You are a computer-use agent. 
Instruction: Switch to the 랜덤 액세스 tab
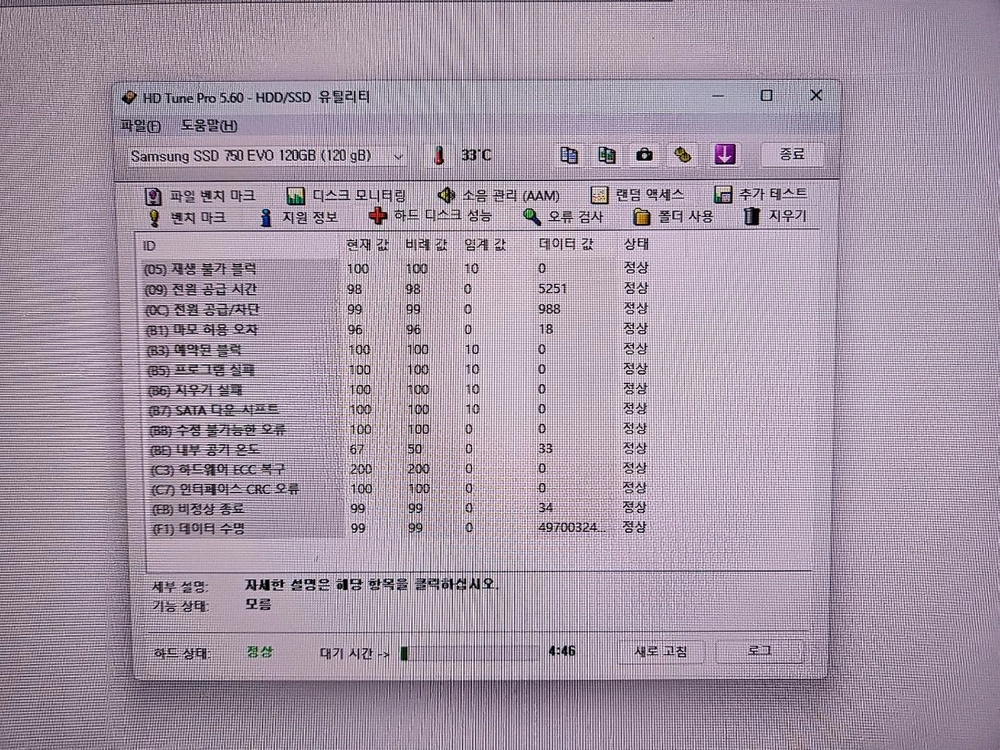637,195
